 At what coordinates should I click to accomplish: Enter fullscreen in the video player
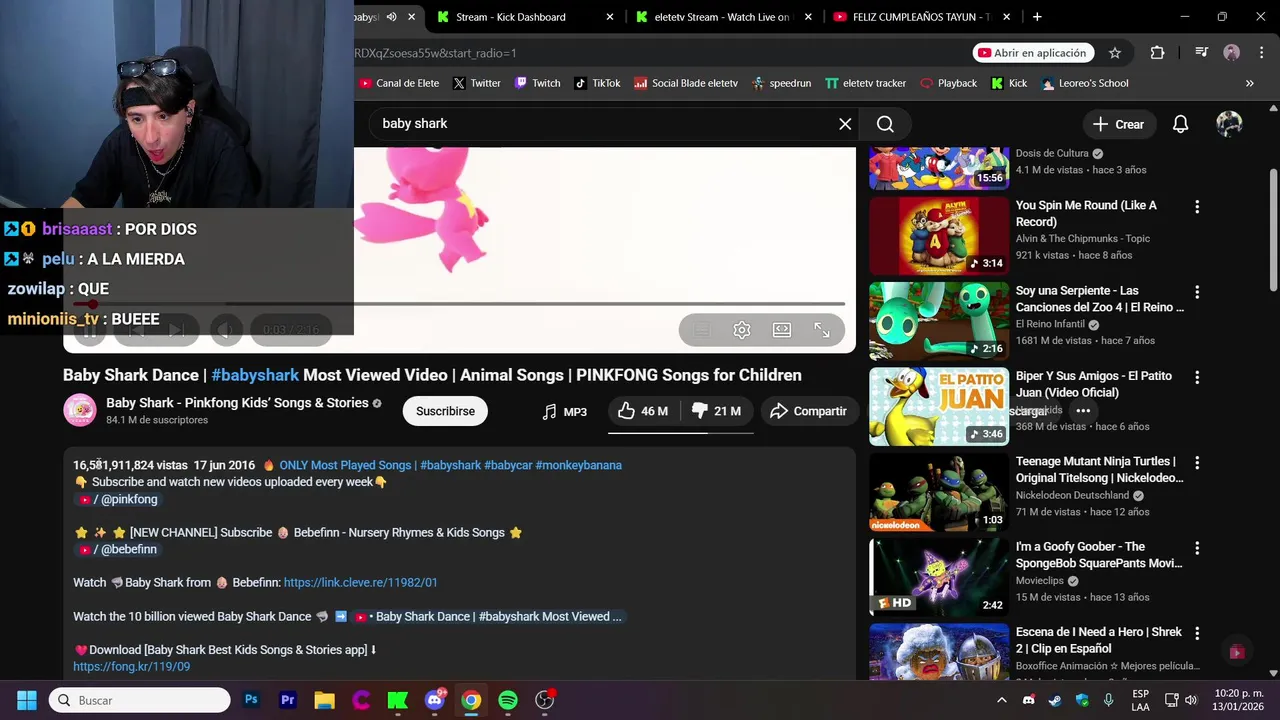point(822,330)
